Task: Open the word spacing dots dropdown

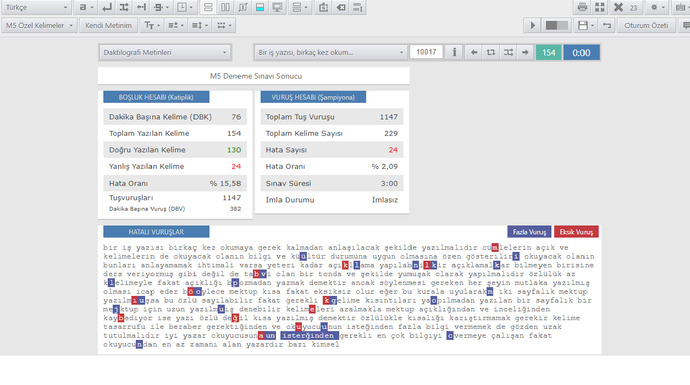Action: 224,26
